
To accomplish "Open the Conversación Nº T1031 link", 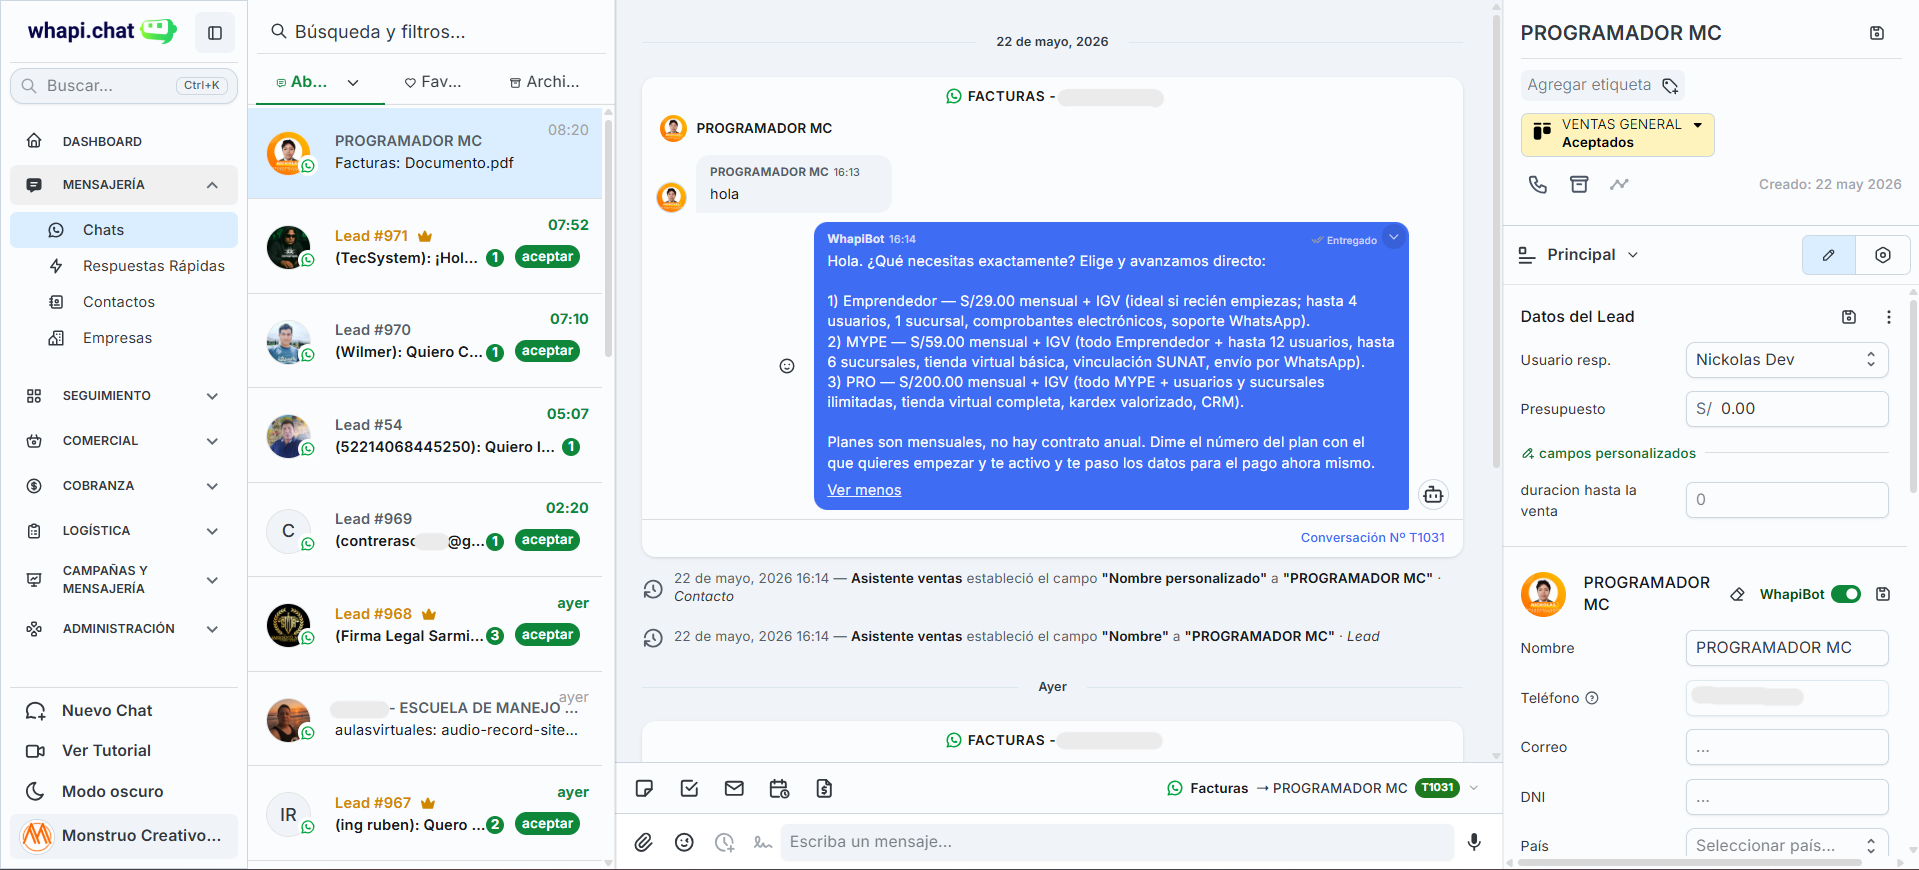I will pyautogui.click(x=1372, y=538).
